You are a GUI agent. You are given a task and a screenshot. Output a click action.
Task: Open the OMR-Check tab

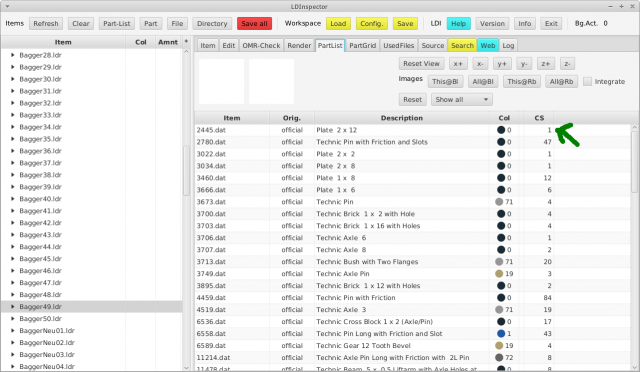261,45
